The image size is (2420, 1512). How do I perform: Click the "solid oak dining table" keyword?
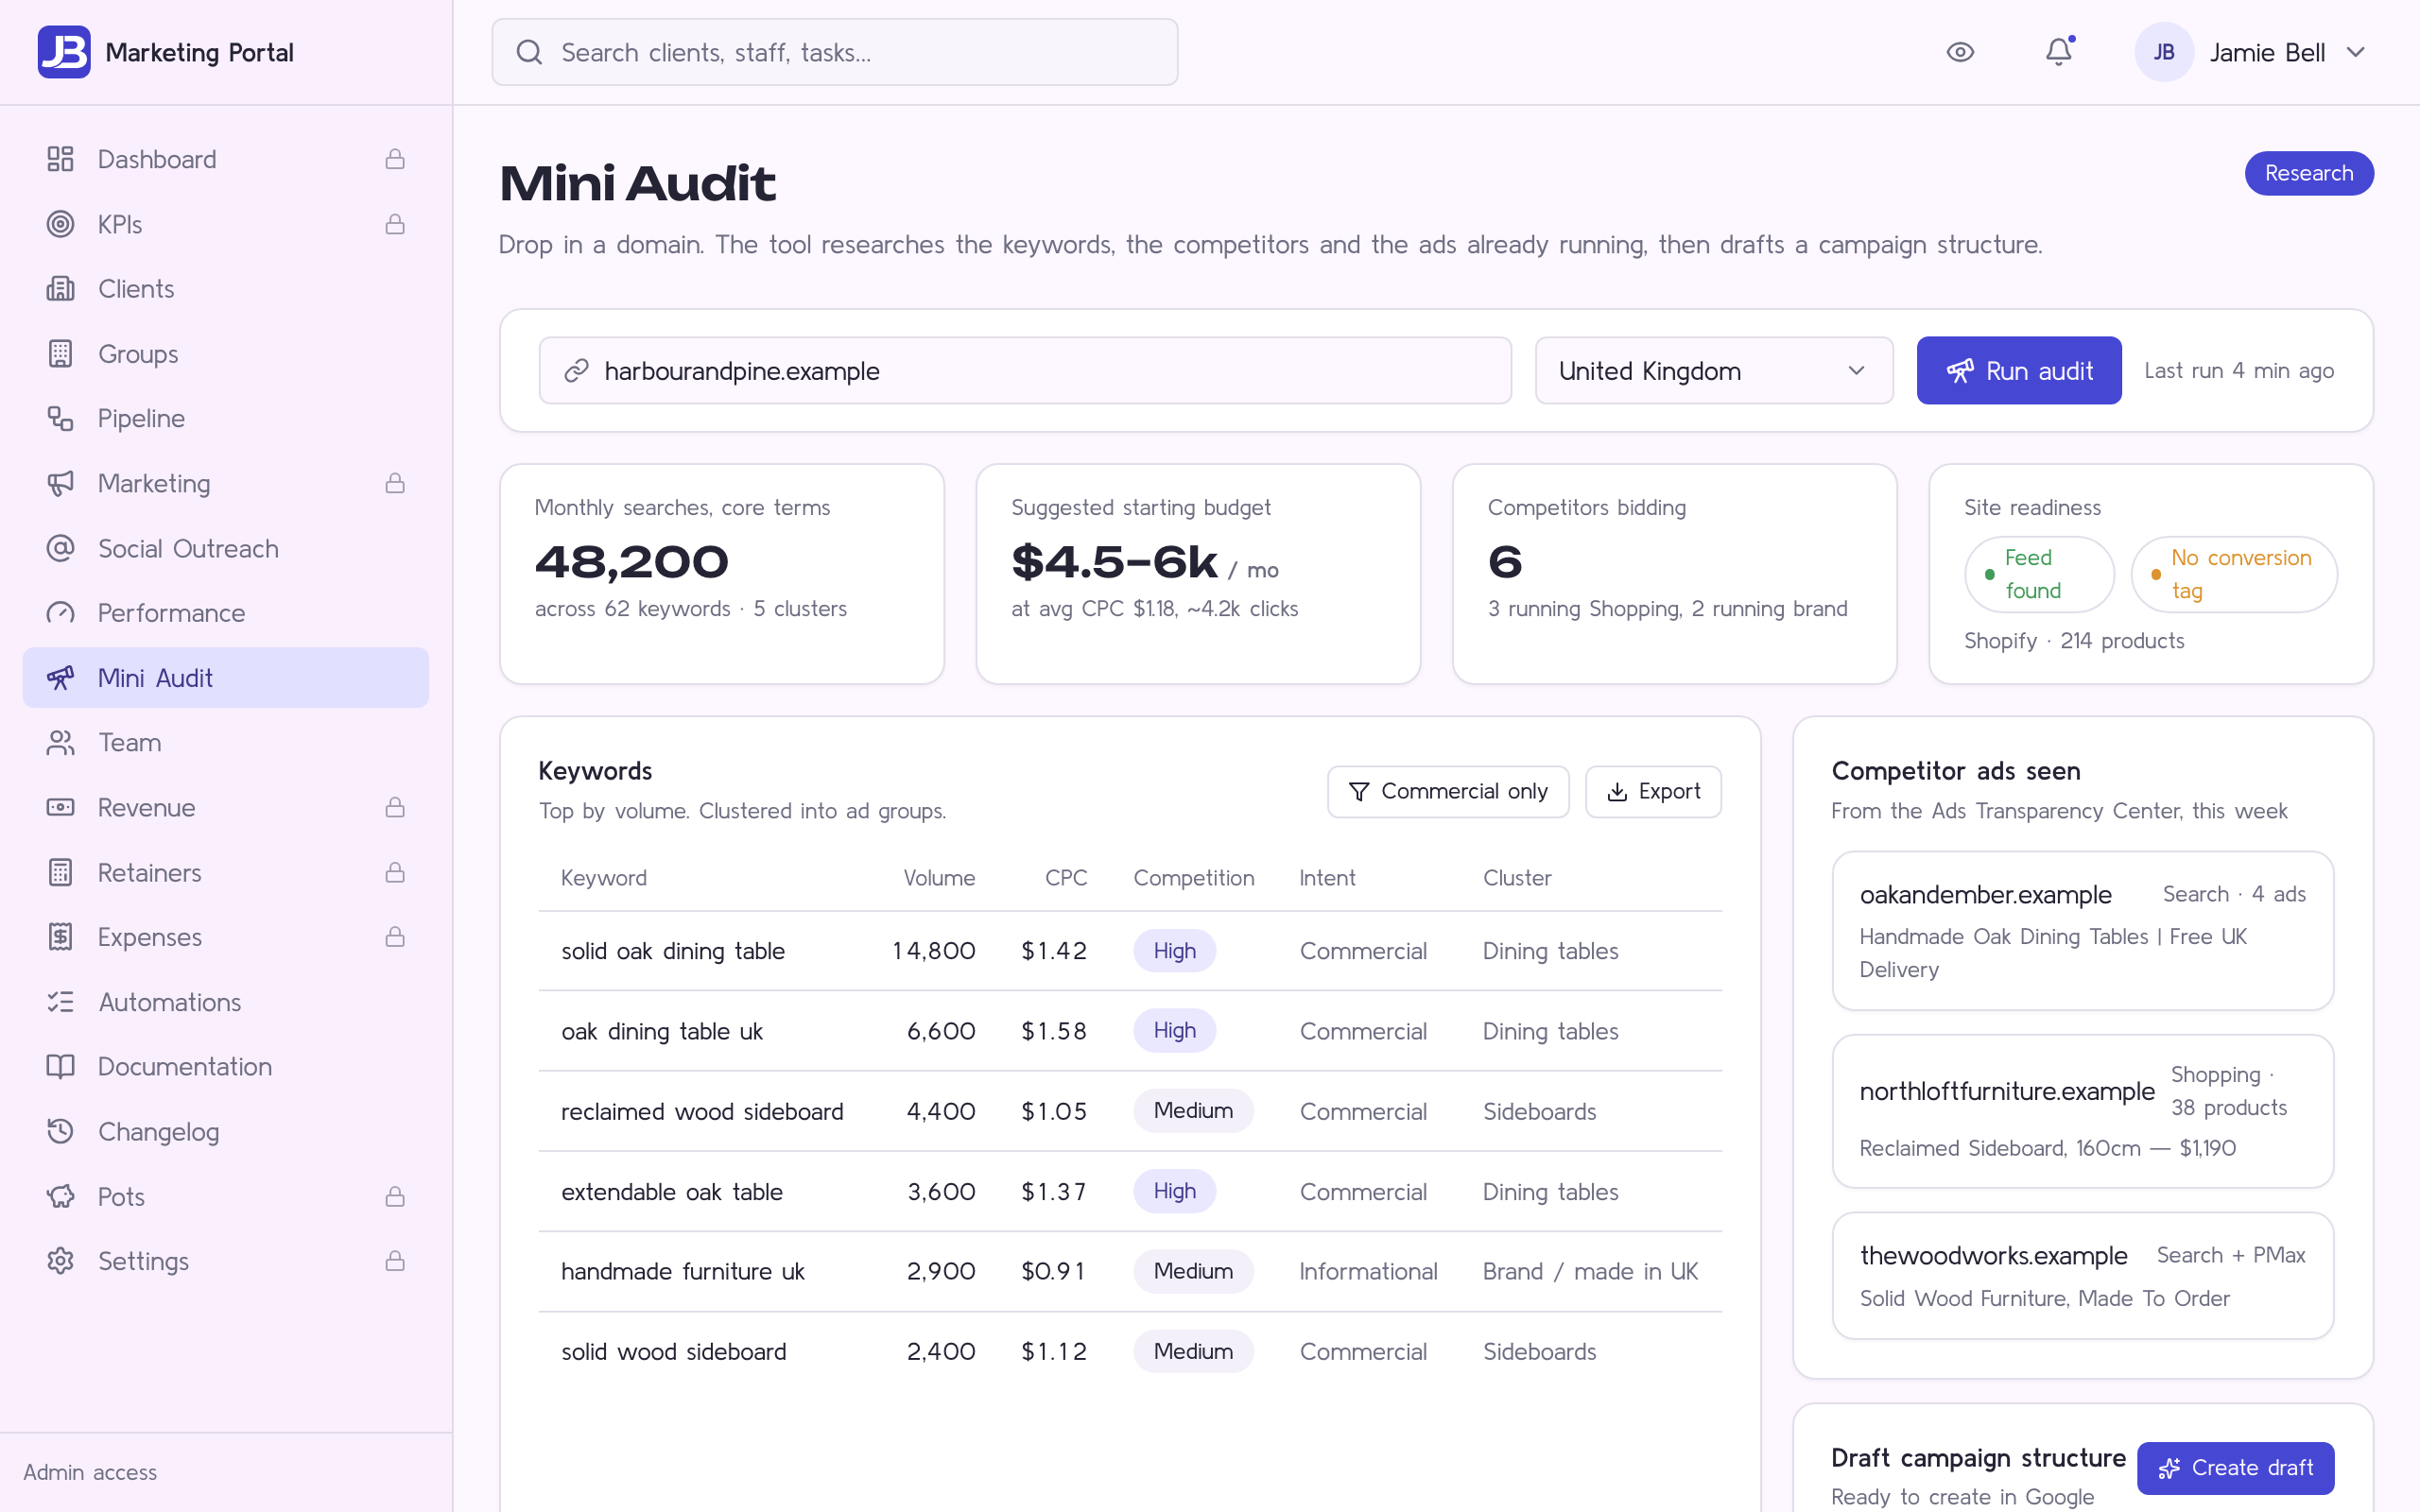click(673, 951)
